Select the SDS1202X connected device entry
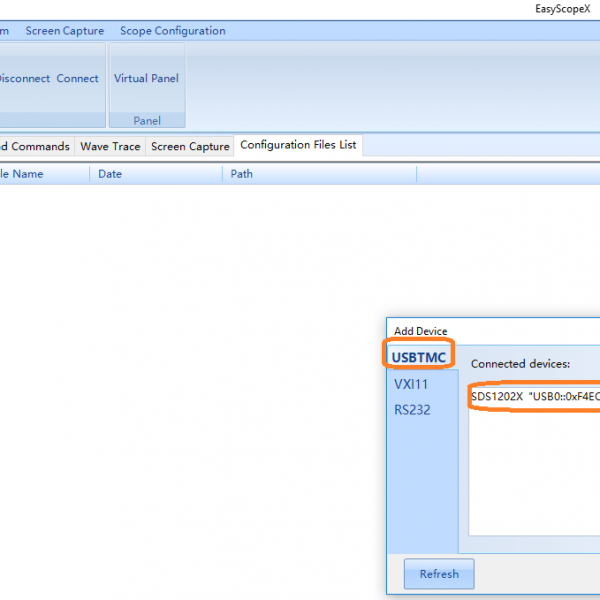 (x=534, y=396)
